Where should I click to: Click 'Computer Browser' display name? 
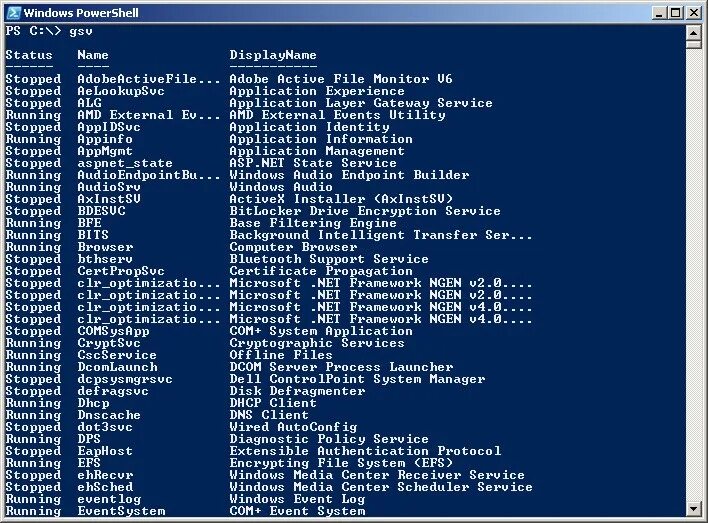pyautogui.click(x=293, y=247)
